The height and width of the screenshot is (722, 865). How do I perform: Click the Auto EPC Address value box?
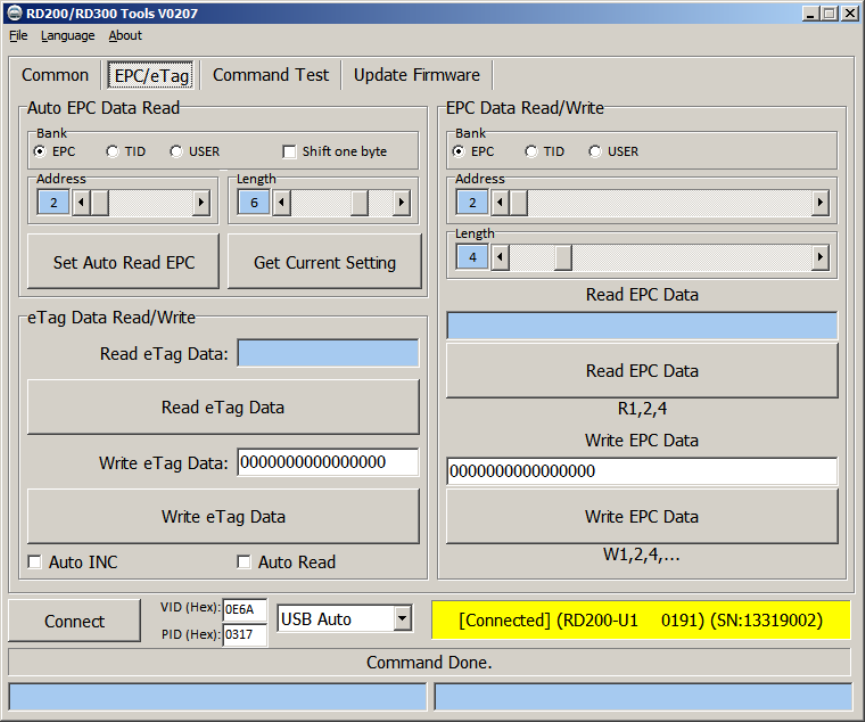click(54, 202)
